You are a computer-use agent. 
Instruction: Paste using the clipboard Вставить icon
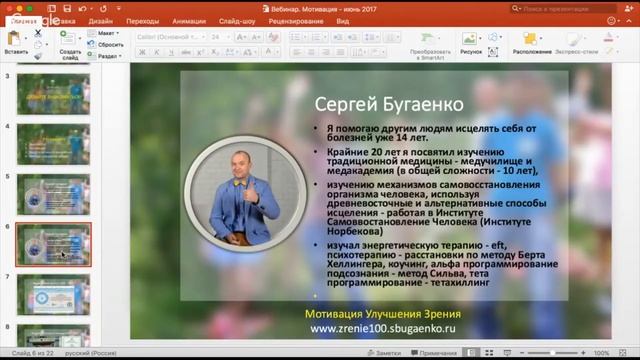[x=14, y=39]
